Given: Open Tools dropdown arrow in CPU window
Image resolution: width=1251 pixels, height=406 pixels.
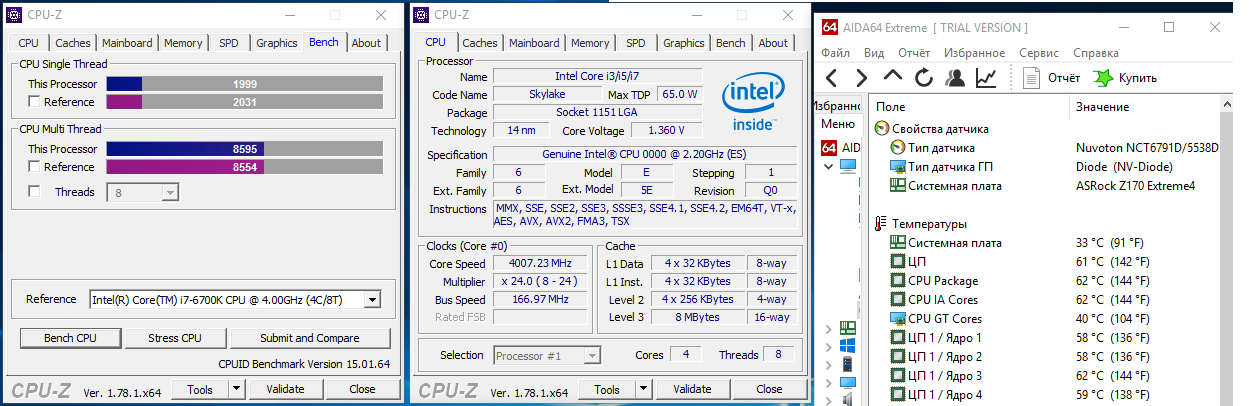Looking at the screenshot, I should click(x=644, y=389).
